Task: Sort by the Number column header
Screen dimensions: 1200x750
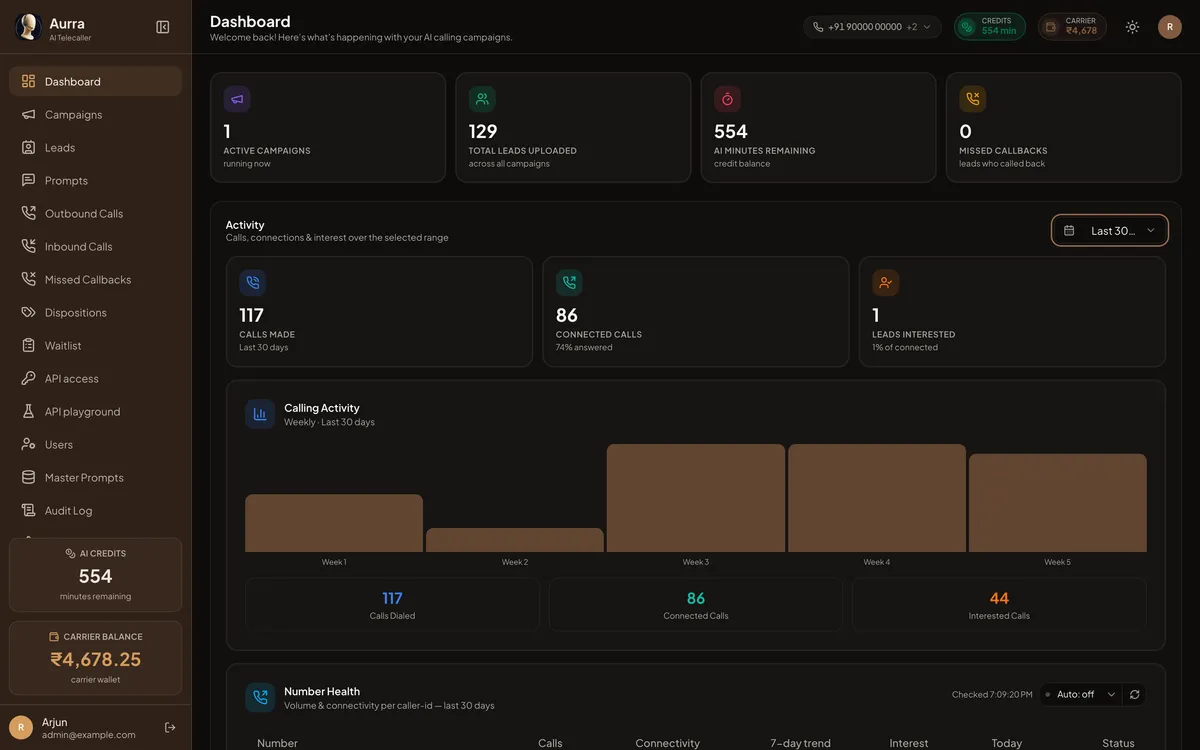Action: [277, 743]
